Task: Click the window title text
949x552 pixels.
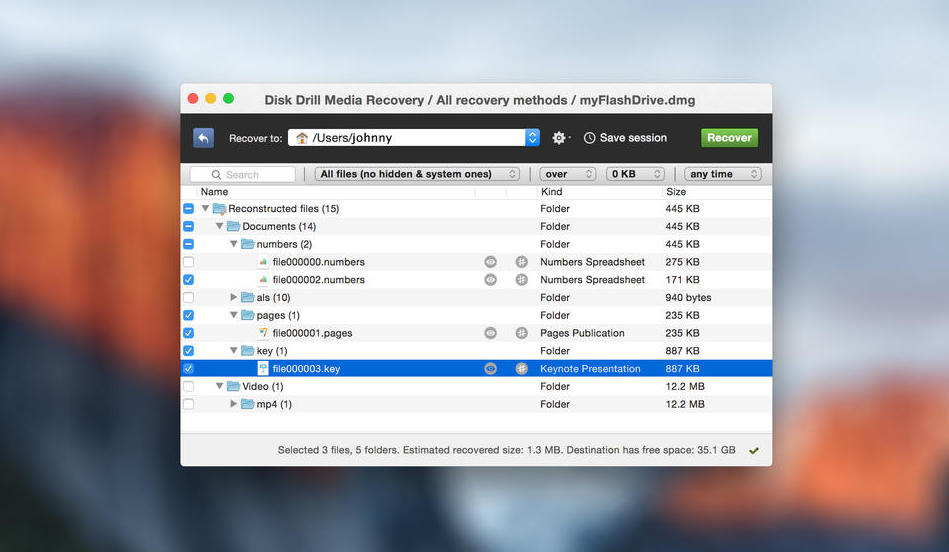Action: [479, 100]
